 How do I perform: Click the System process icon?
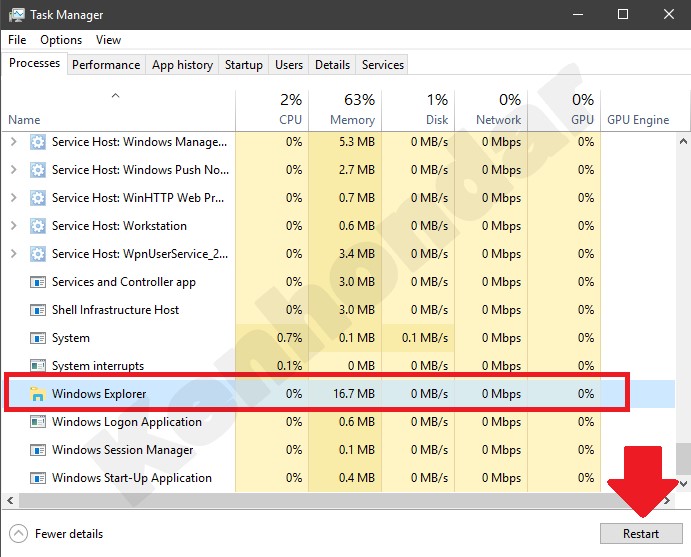coord(38,338)
